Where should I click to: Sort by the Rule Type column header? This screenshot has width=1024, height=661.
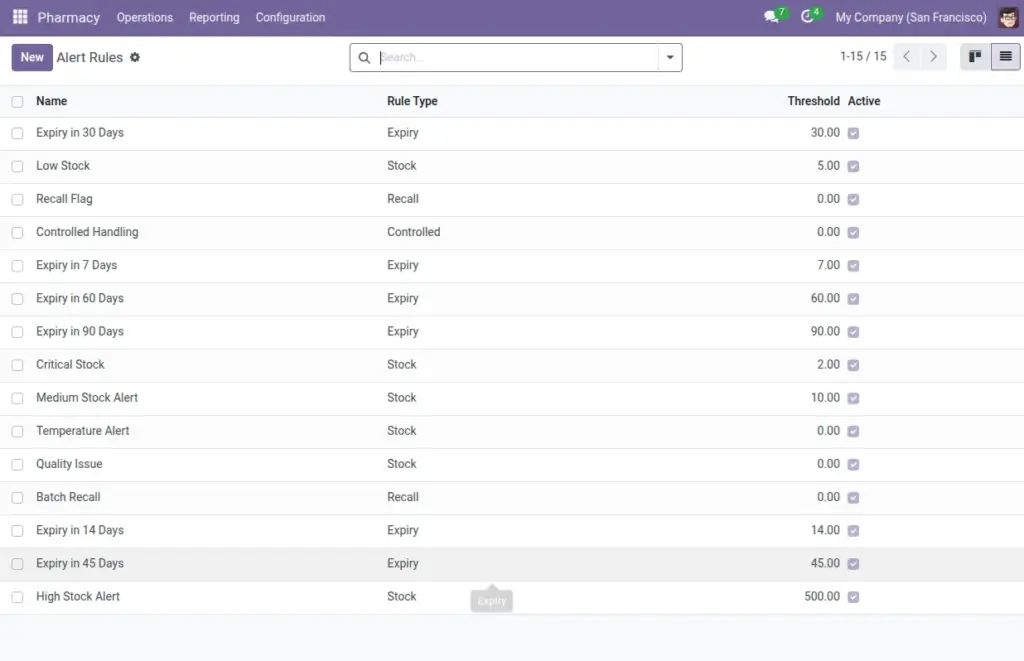(412, 101)
